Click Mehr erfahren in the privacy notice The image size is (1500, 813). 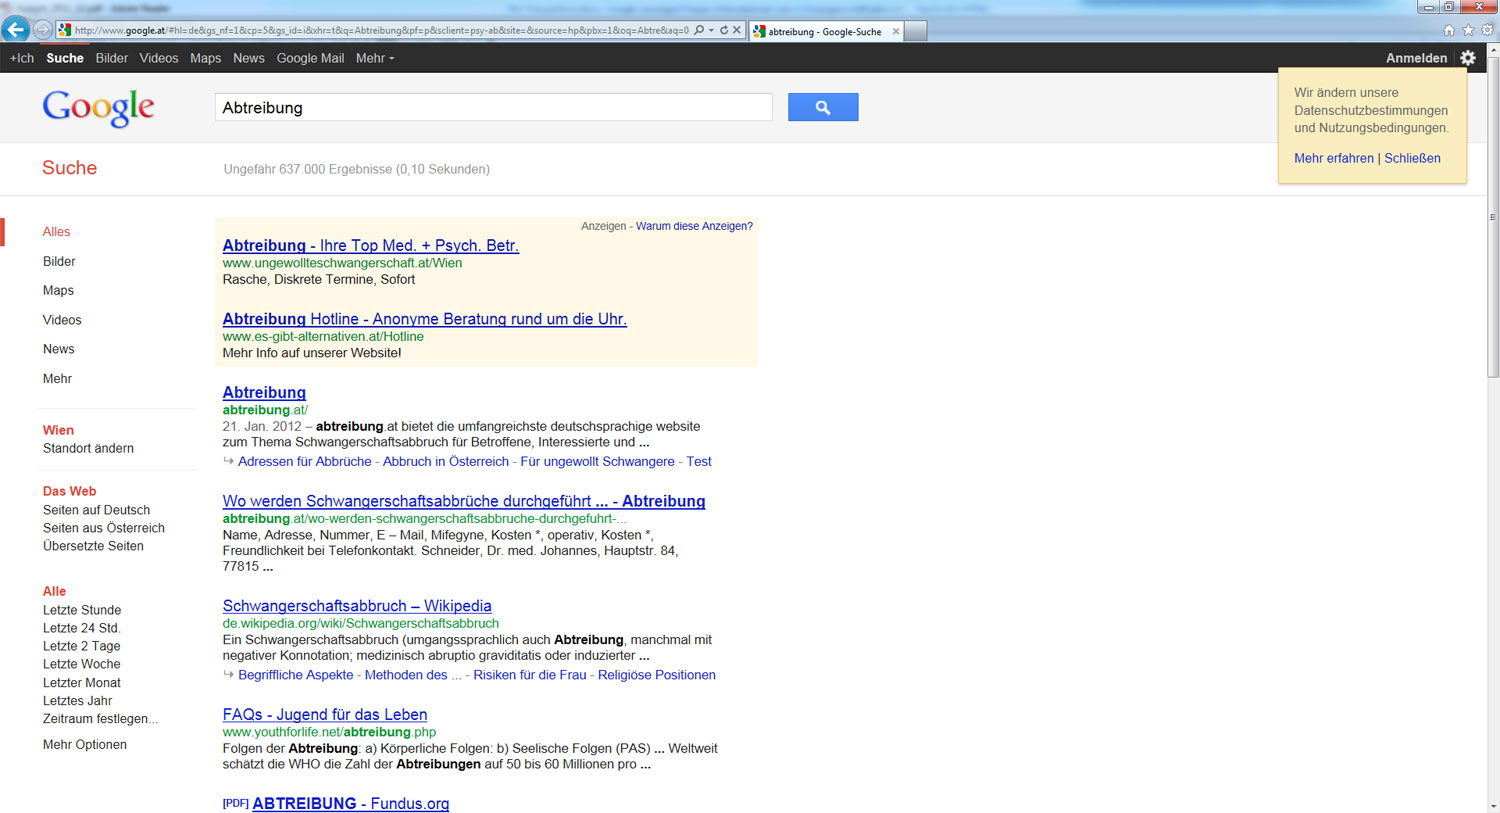coord(1334,158)
